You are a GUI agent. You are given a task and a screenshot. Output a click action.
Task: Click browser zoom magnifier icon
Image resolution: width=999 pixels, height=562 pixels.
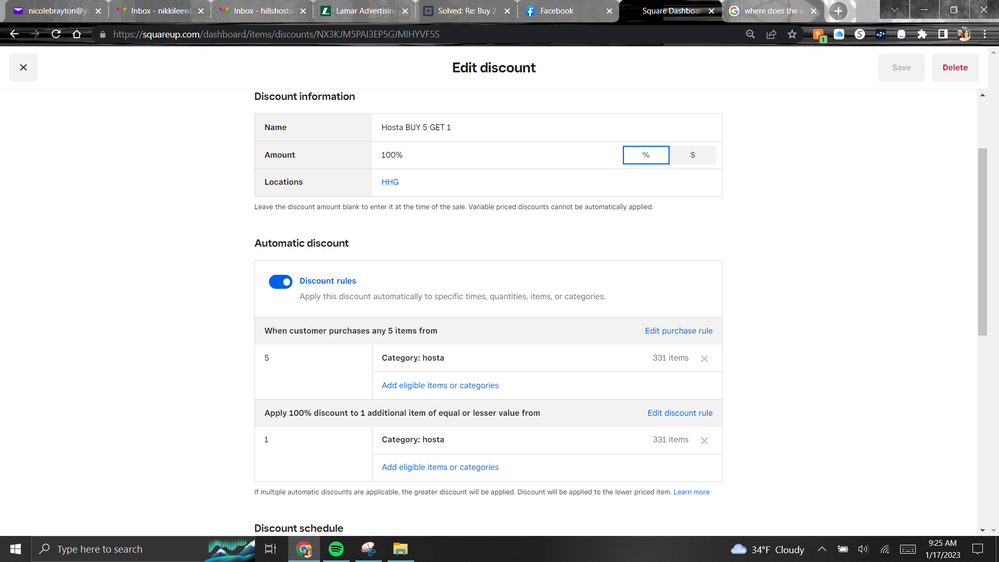click(750, 34)
